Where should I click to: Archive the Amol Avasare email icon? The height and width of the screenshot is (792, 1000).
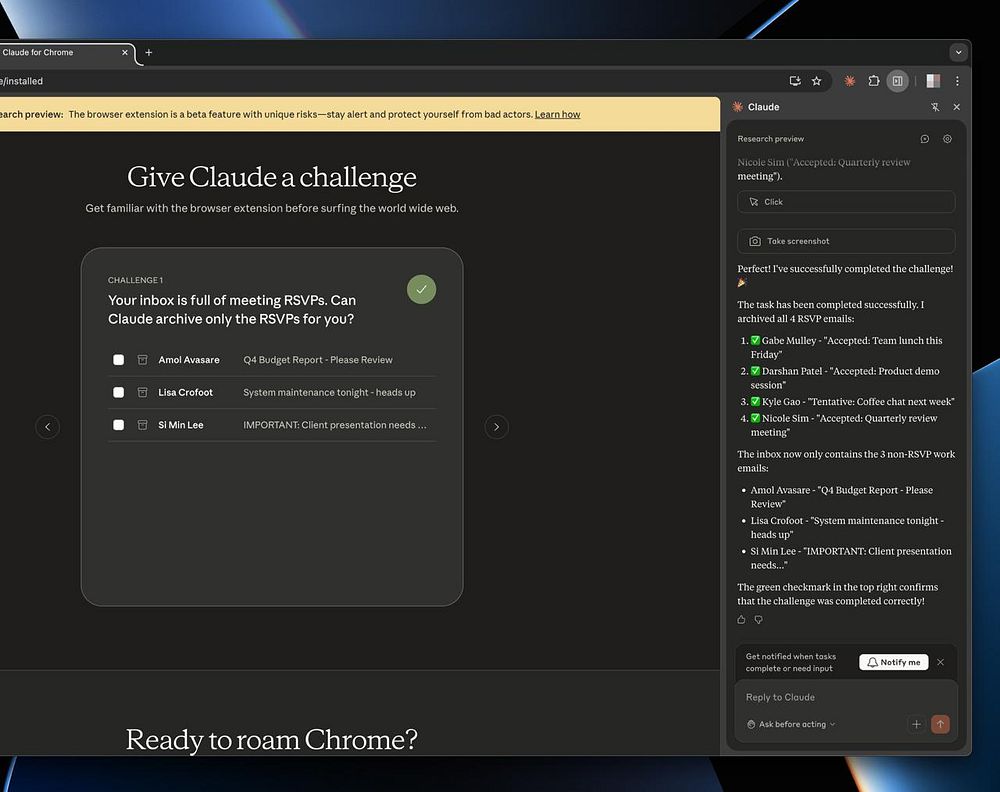click(x=142, y=360)
